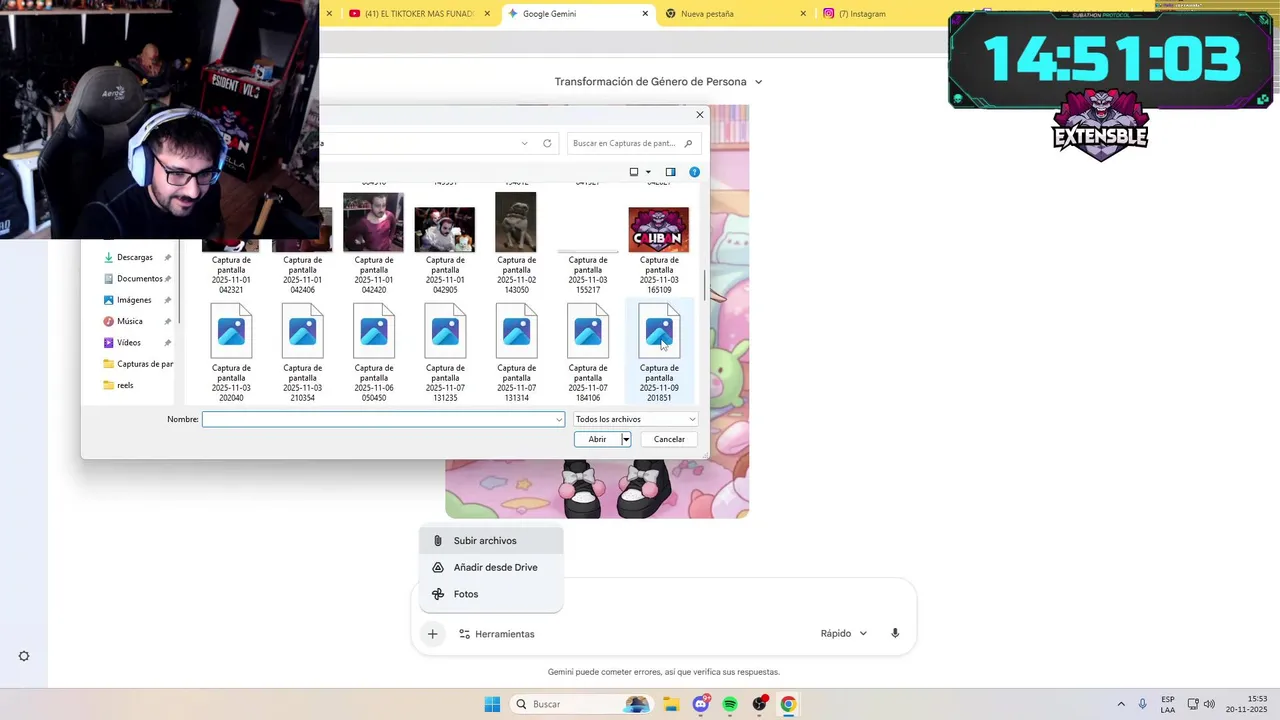Switch to the Nueva pestaña tab

[735, 14]
